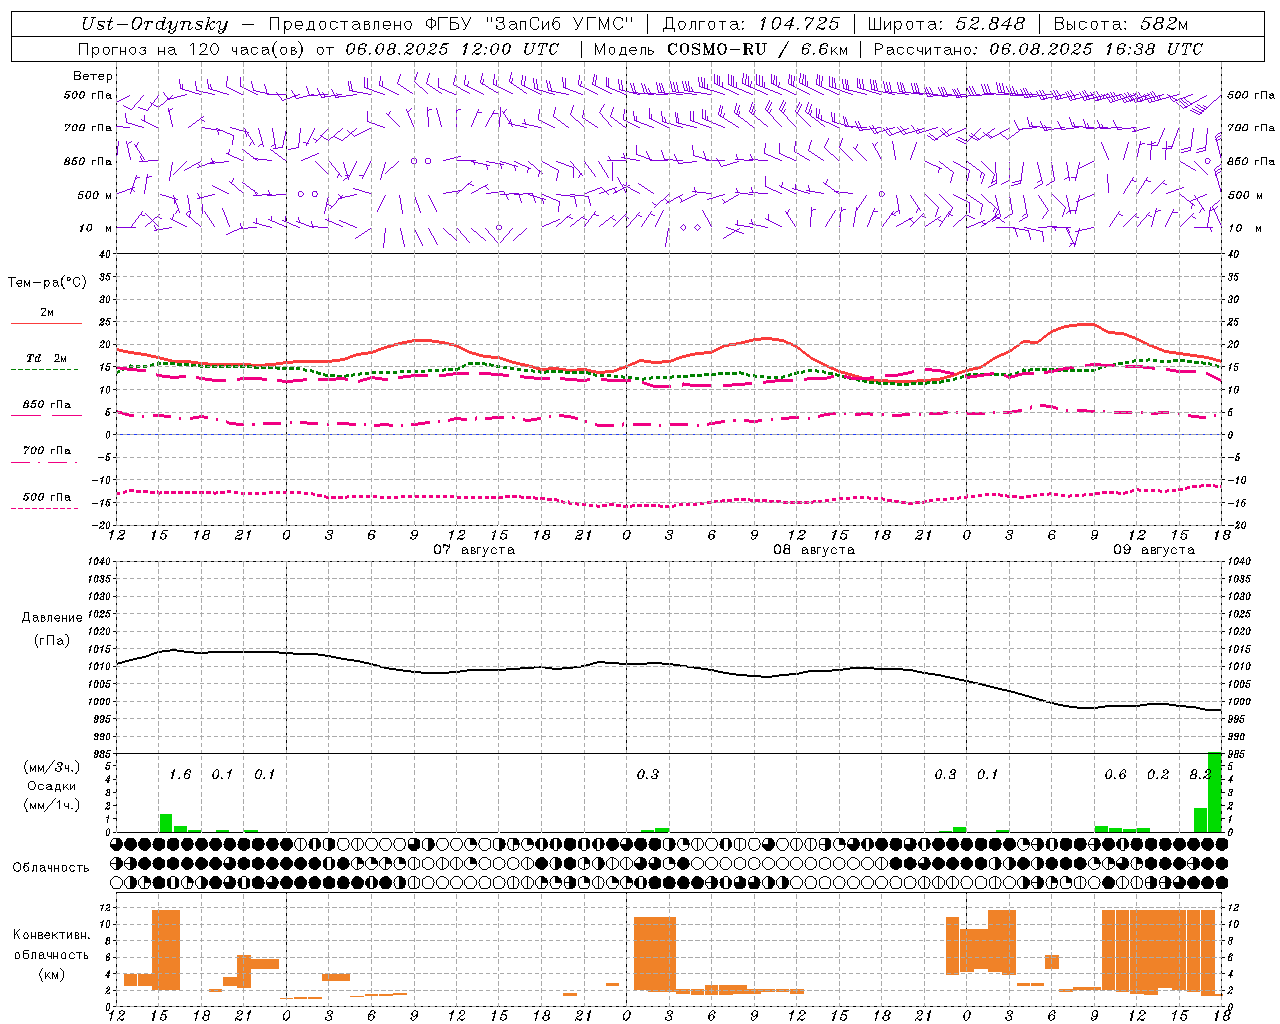
Task: Click the green dashed "Td 2м" legend line
Action: 44,370
